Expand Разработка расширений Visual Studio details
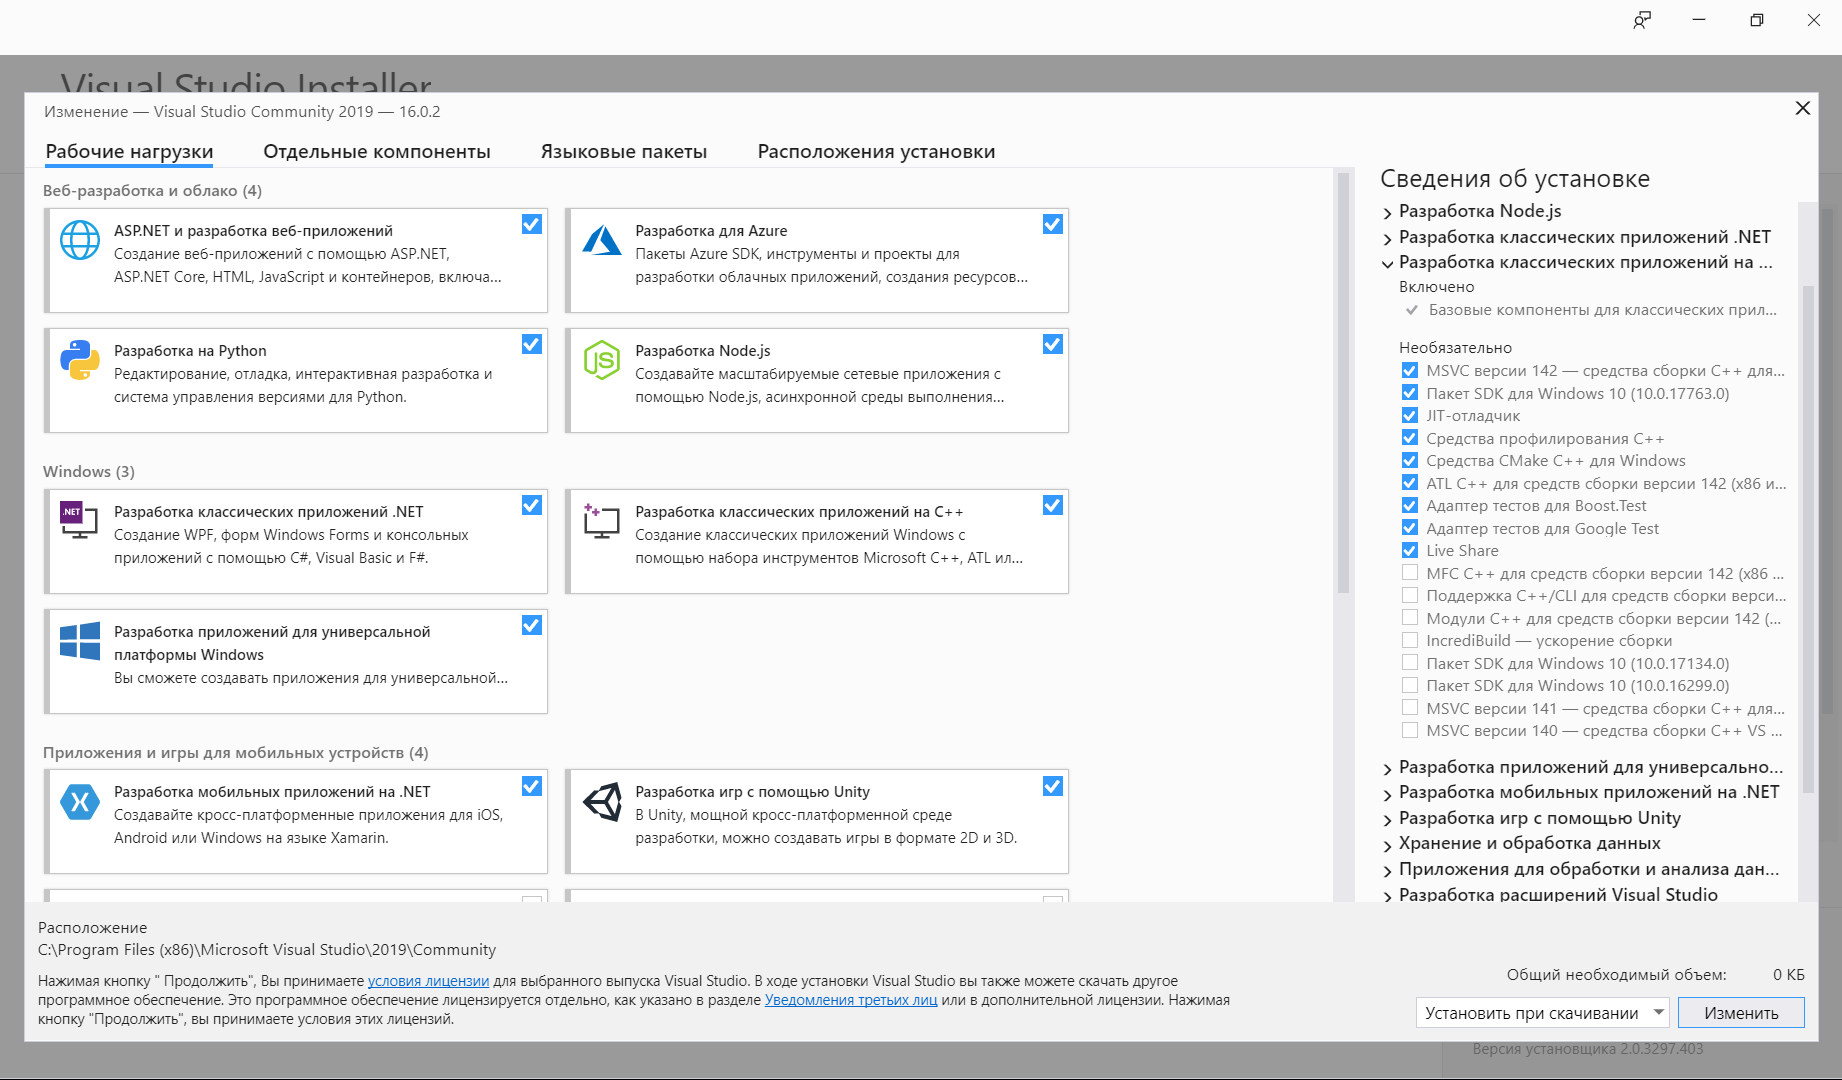1842x1080 pixels. pos(1388,896)
